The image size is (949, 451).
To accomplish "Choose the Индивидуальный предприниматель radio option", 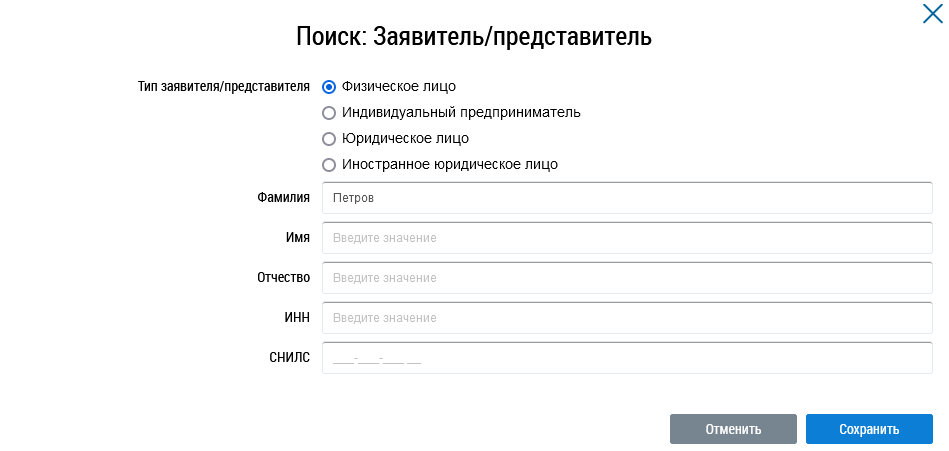I will tap(329, 113).
